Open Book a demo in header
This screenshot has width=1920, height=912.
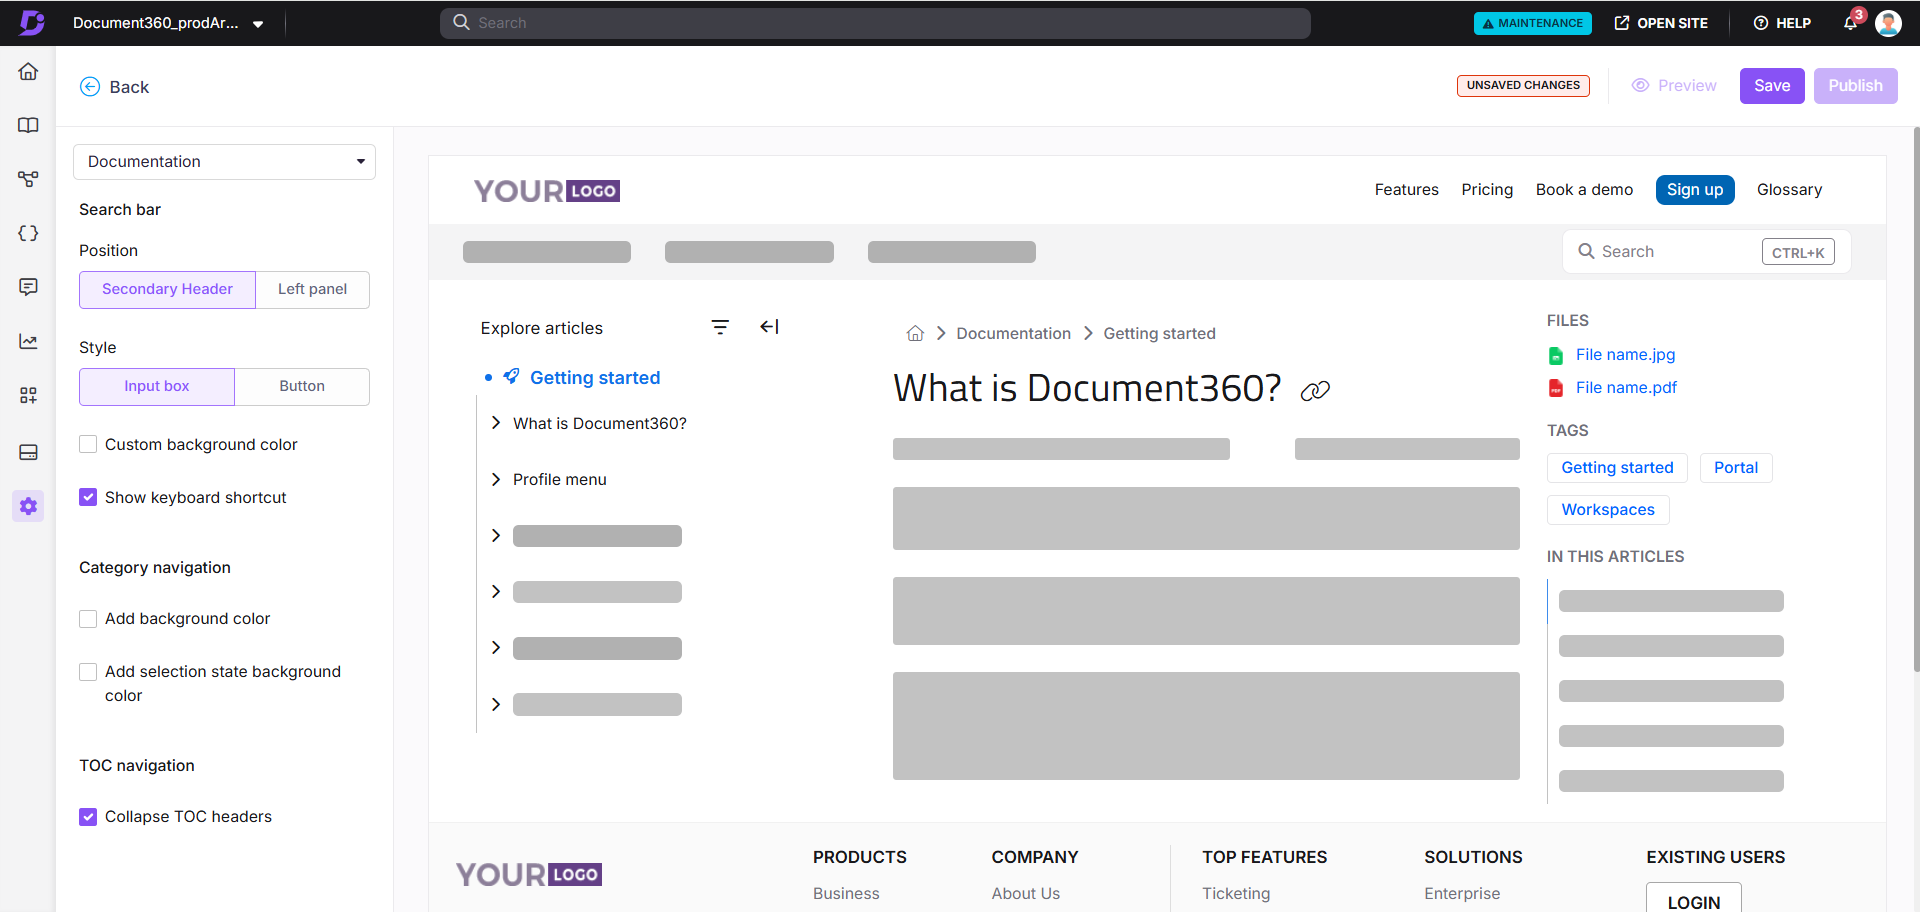(1584, 190)
